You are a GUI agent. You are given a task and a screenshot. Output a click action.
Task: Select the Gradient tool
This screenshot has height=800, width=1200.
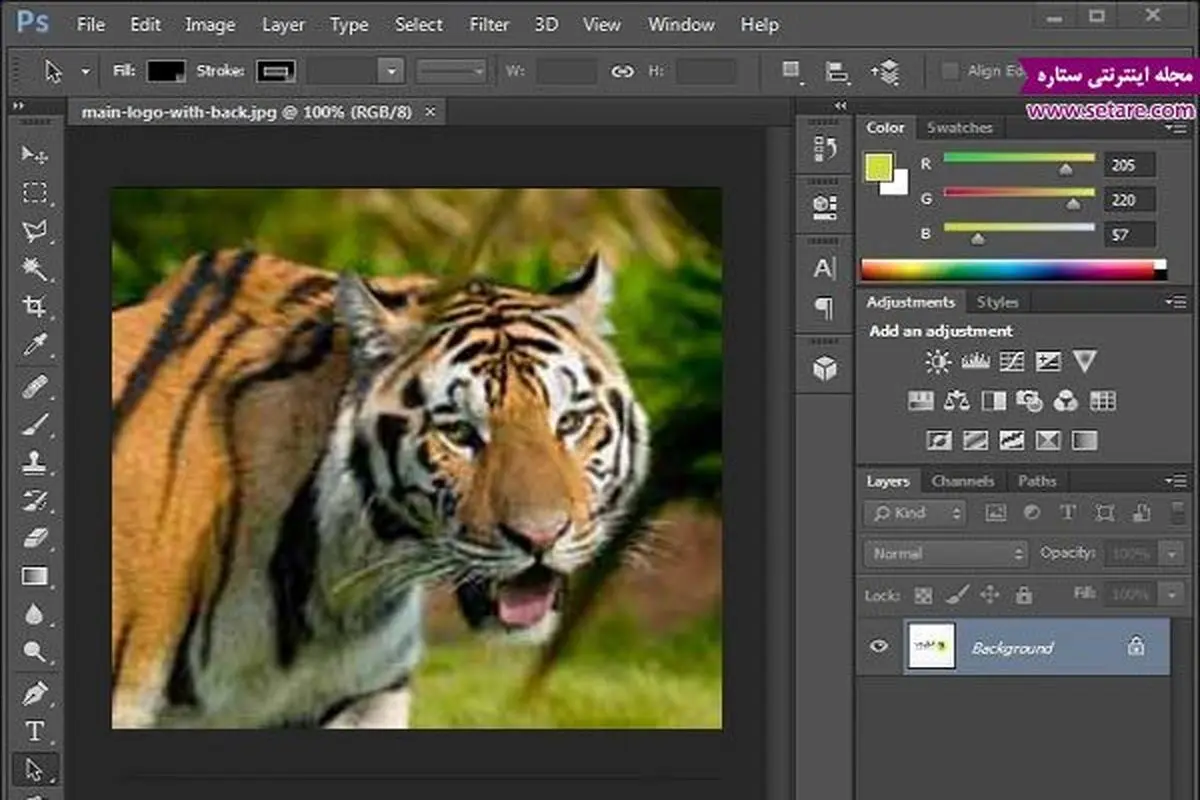pyautogui.click(x=35, y=576)
